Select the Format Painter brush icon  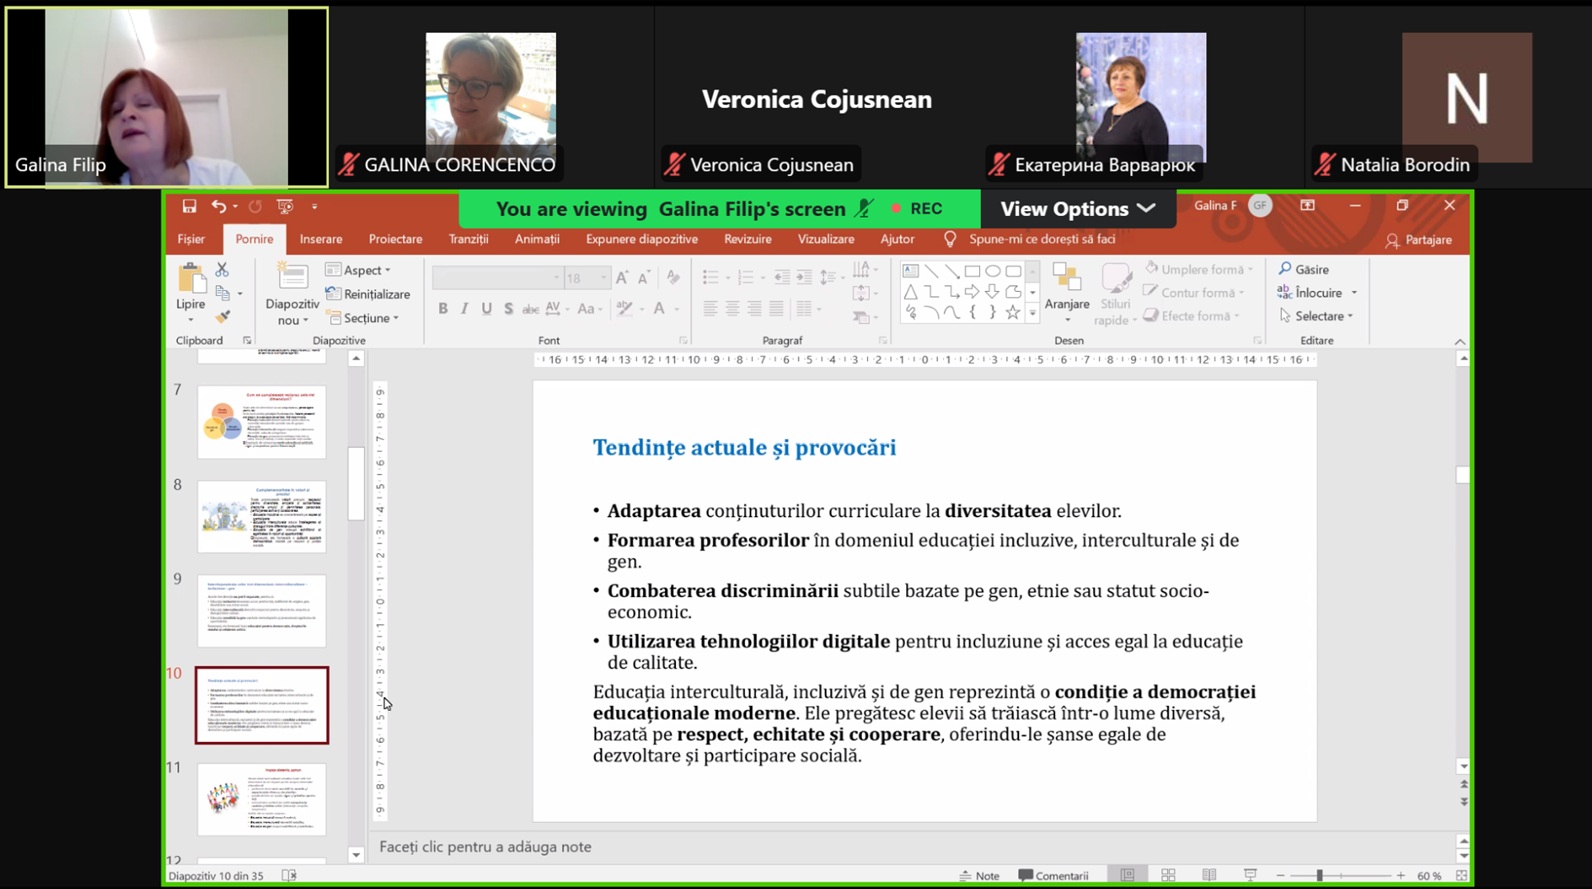222,317
